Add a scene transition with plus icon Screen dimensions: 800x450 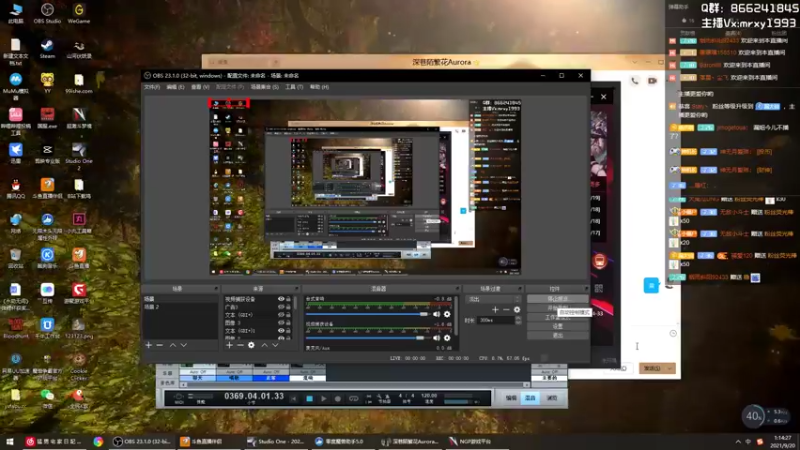(495, 310)
